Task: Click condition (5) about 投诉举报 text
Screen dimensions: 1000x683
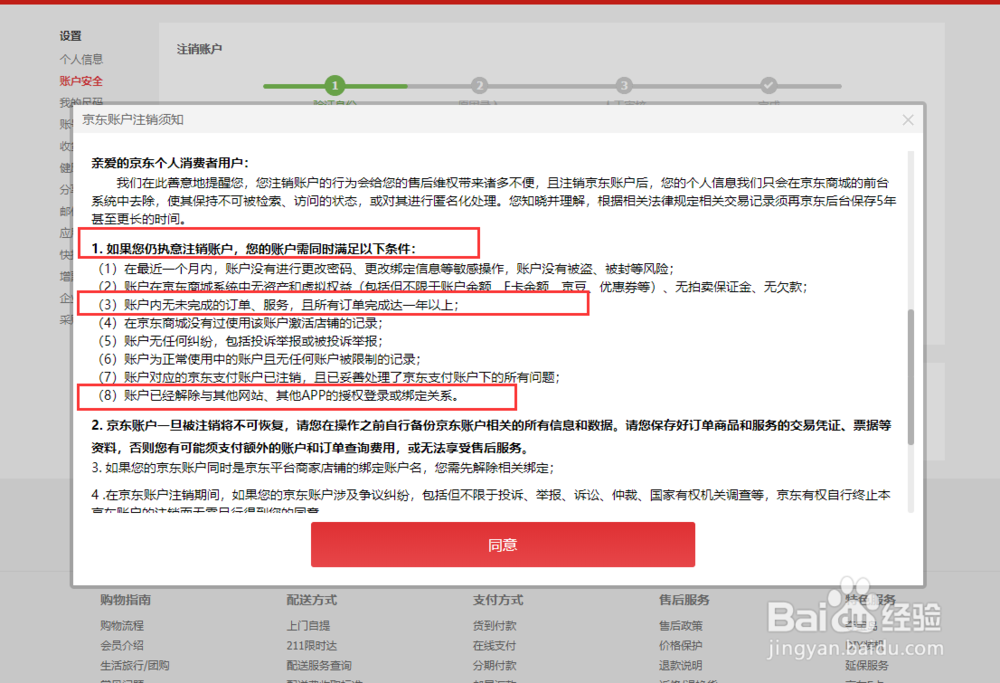Action: pos(240,341)
